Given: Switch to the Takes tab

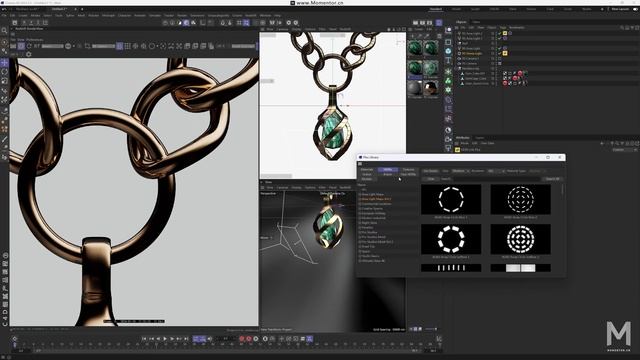Looking at the screenshot, I should (x=476, y=22).
